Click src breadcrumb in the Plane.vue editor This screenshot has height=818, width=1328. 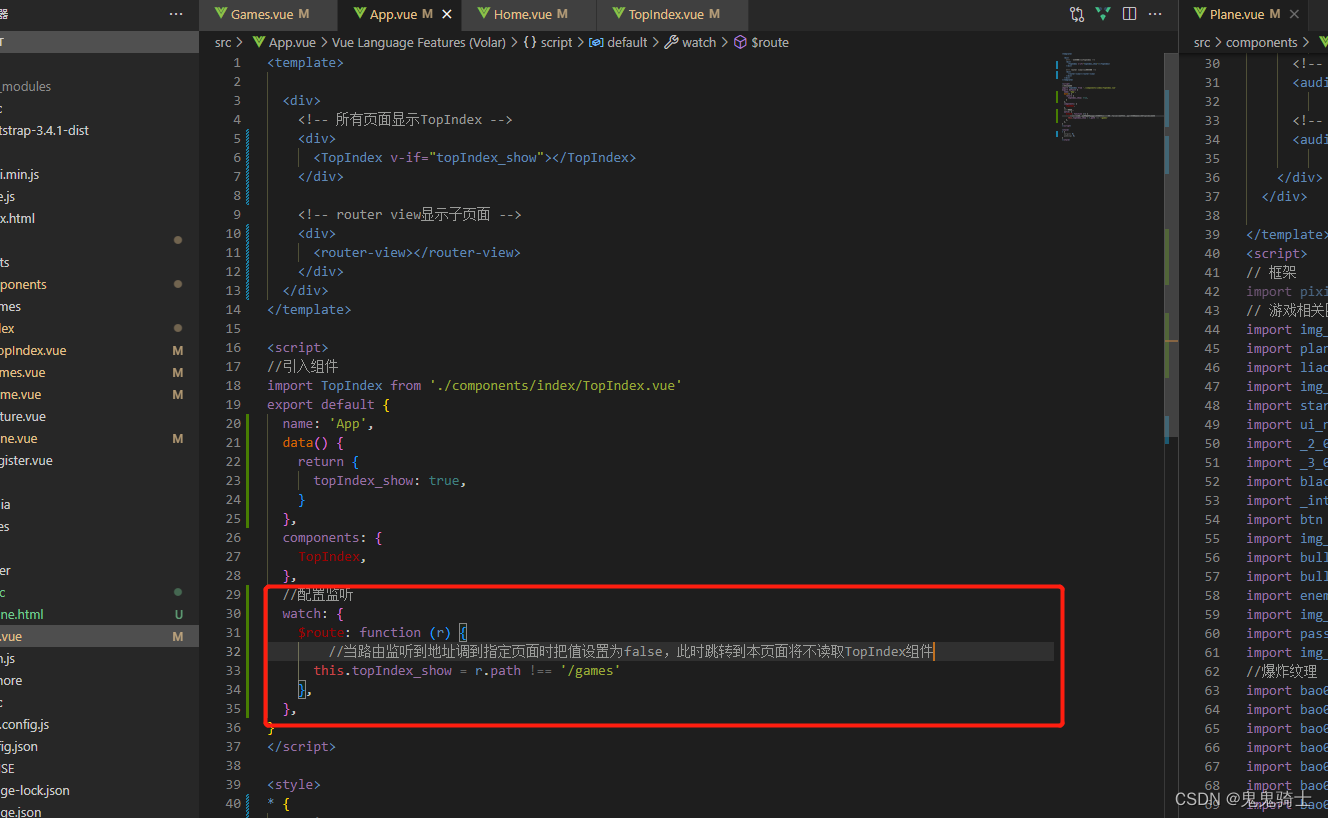pos(1202,42)
